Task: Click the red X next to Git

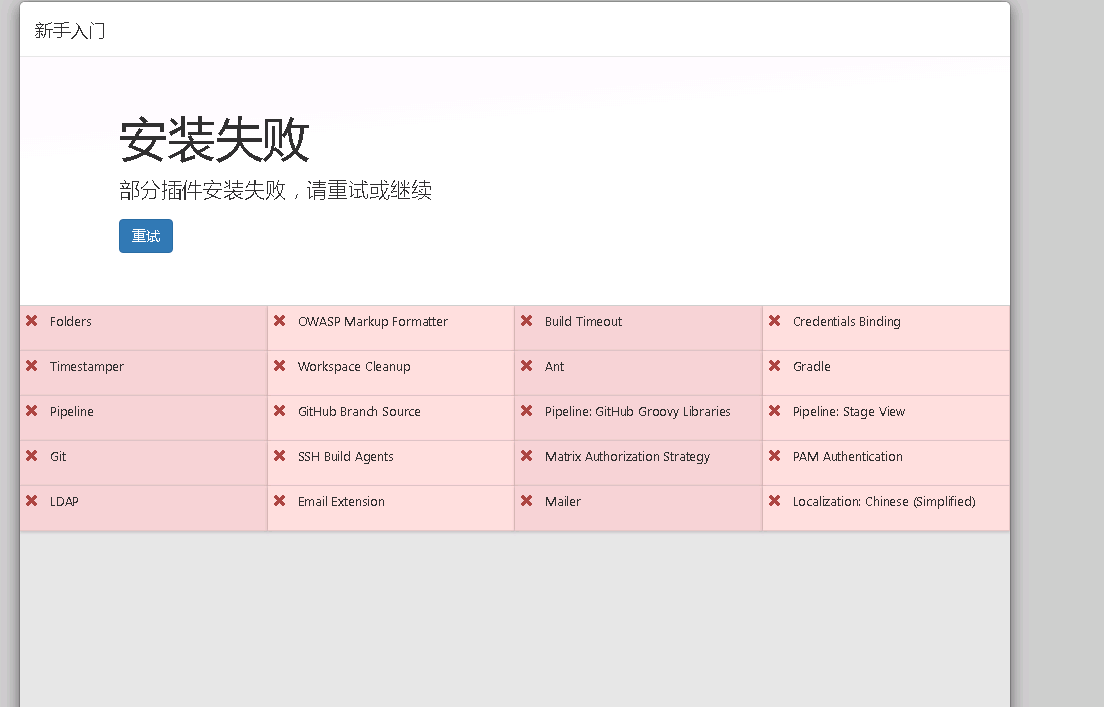Action: (32, 456)
